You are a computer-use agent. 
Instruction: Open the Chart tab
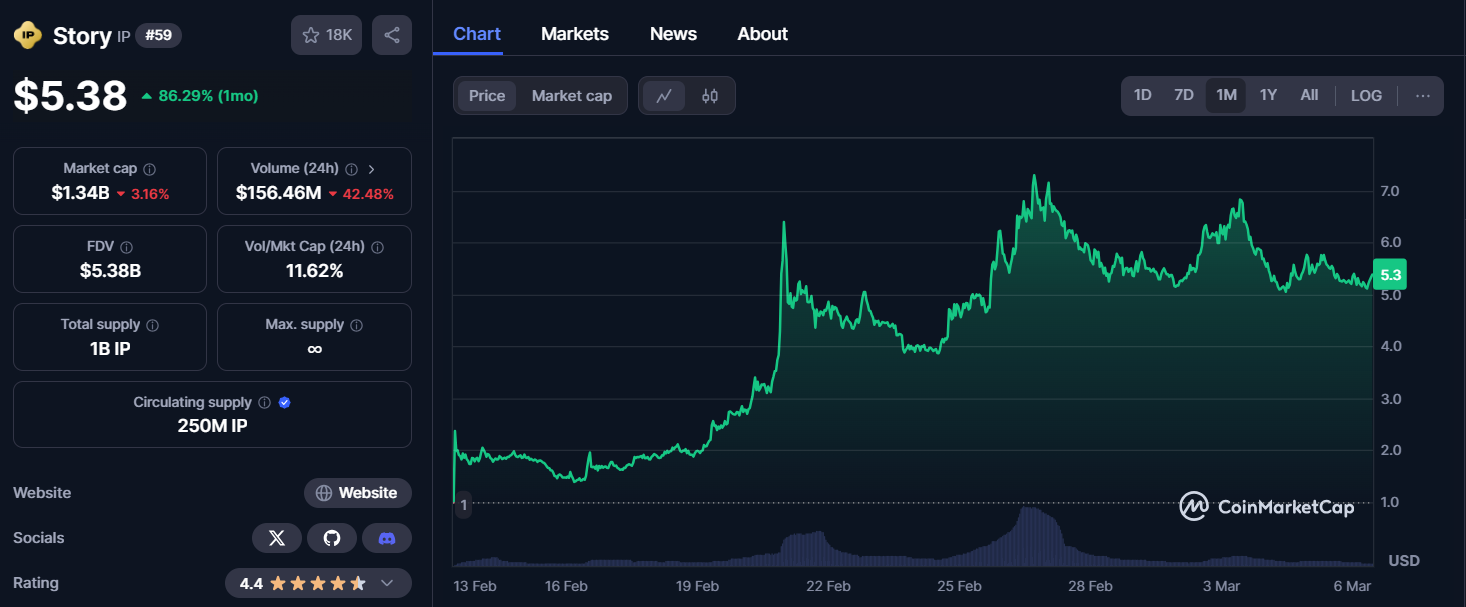tap(477, 34)
